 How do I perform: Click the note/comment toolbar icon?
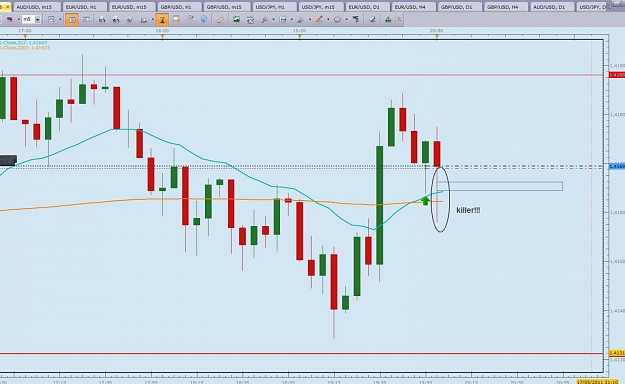[x=176, y=19]
